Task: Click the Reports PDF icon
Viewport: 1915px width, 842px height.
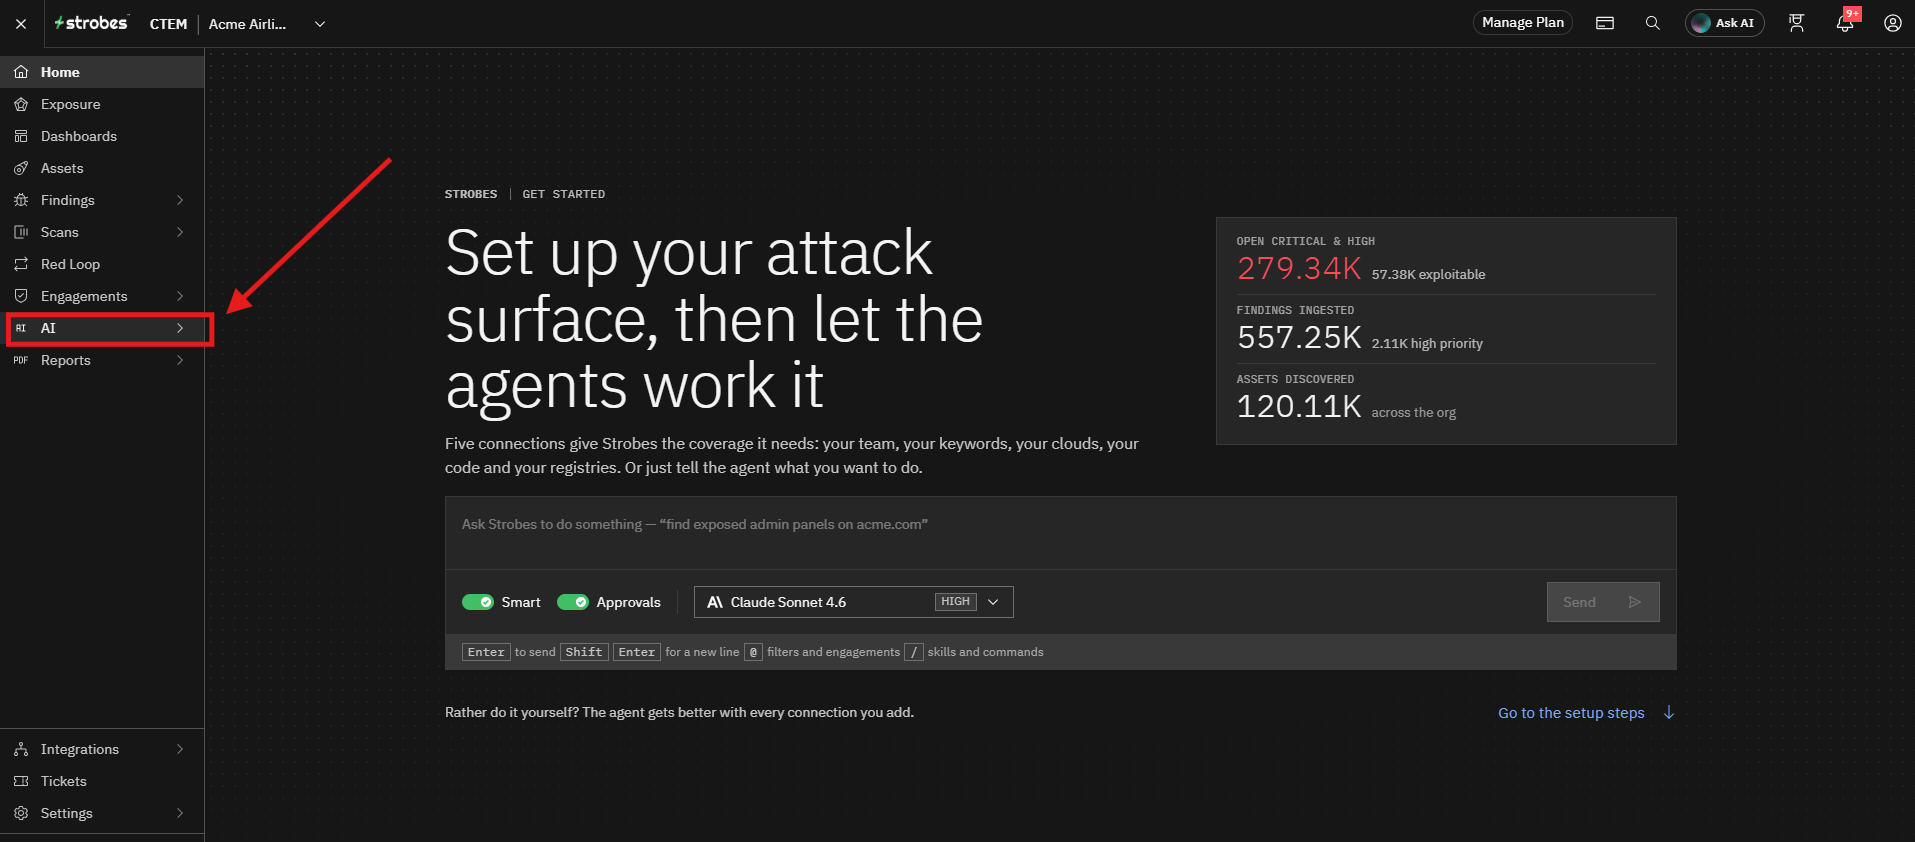Action: click(x=21, y=360)
